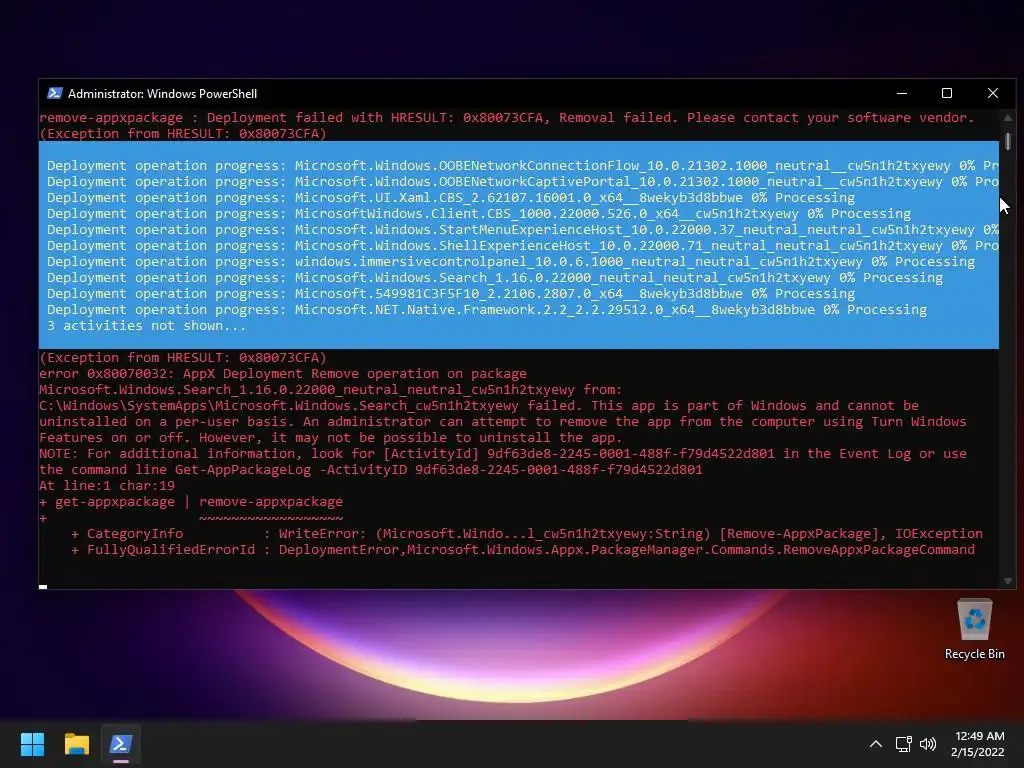Open File Explorer from the taskbar
This screenshot has height=768, width=1024.
[x=76, y=744]
